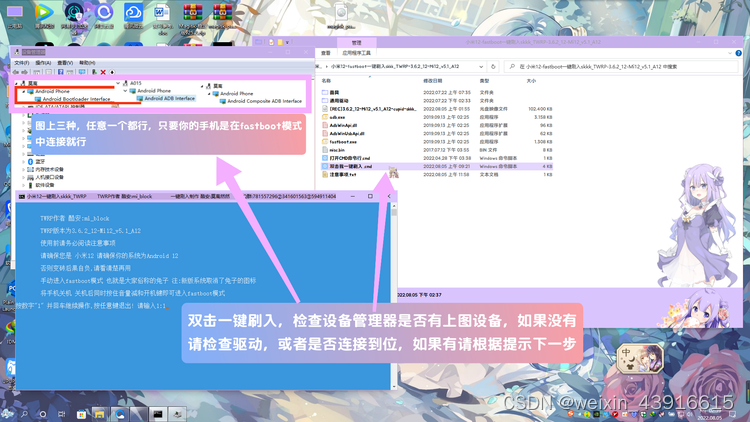Open the Word document desktop icon
The height and width of the screenshot is (422, 750).
click(162, 18)
